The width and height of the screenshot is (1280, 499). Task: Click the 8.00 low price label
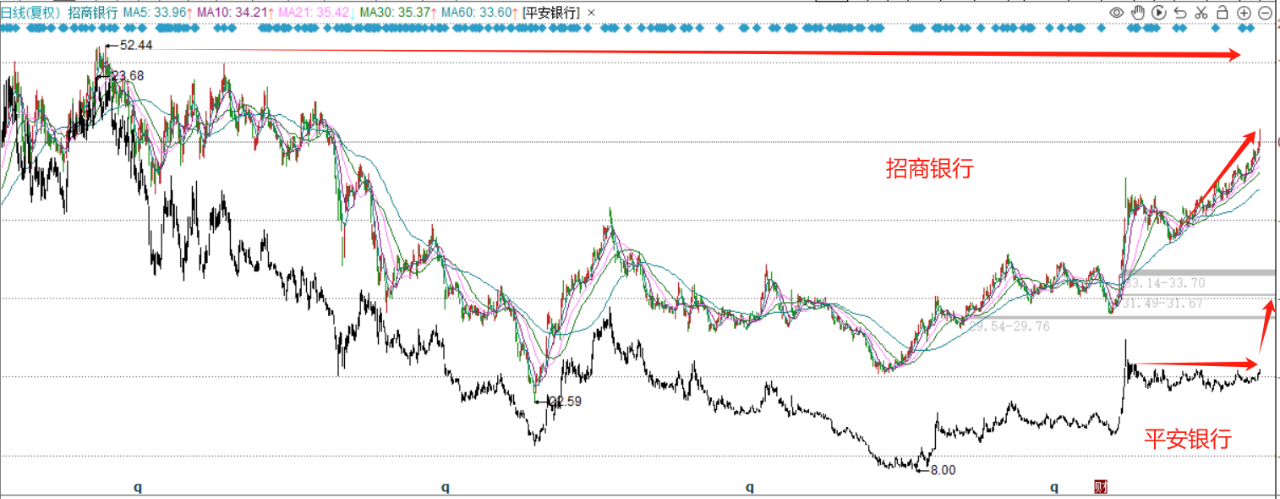coord(944,469)
